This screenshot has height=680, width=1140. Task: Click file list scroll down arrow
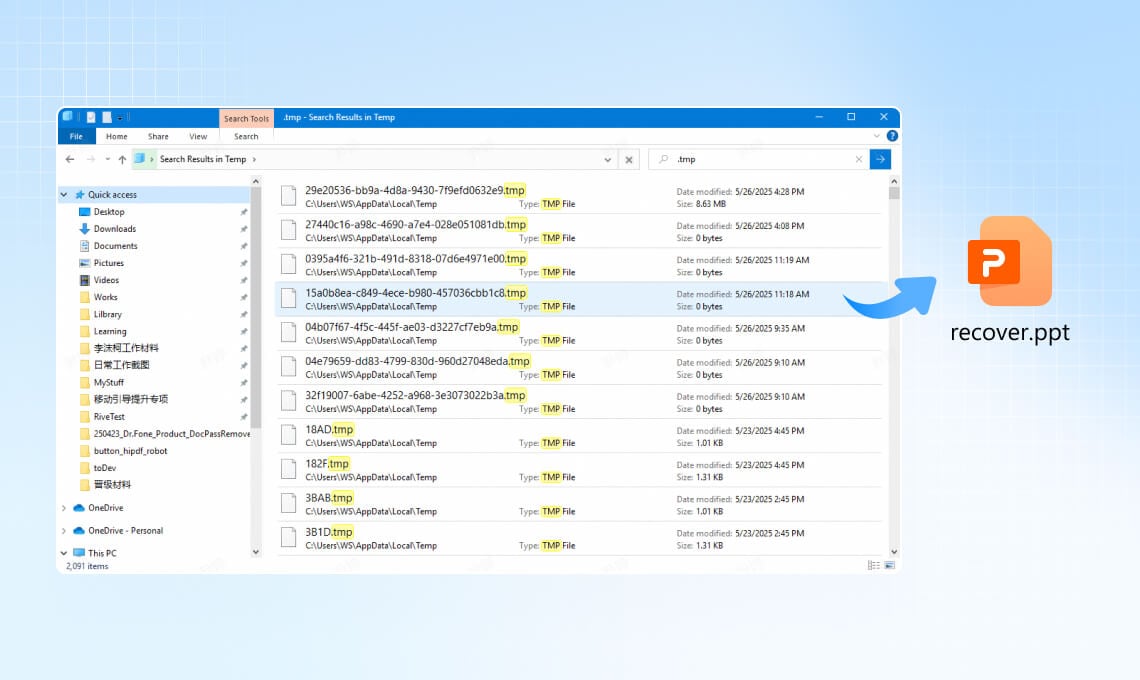coord(894,553)
